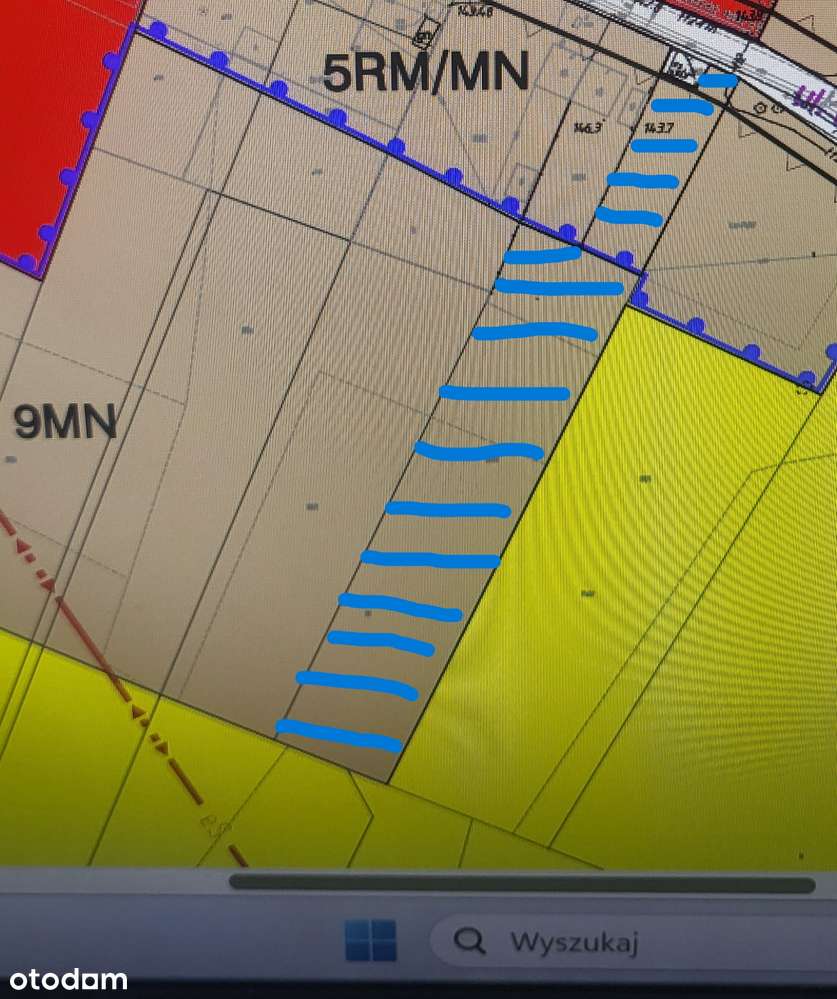Click the 9MN zone label
The width and height of the screenshot is (837, 999).
tap(65, 421)
